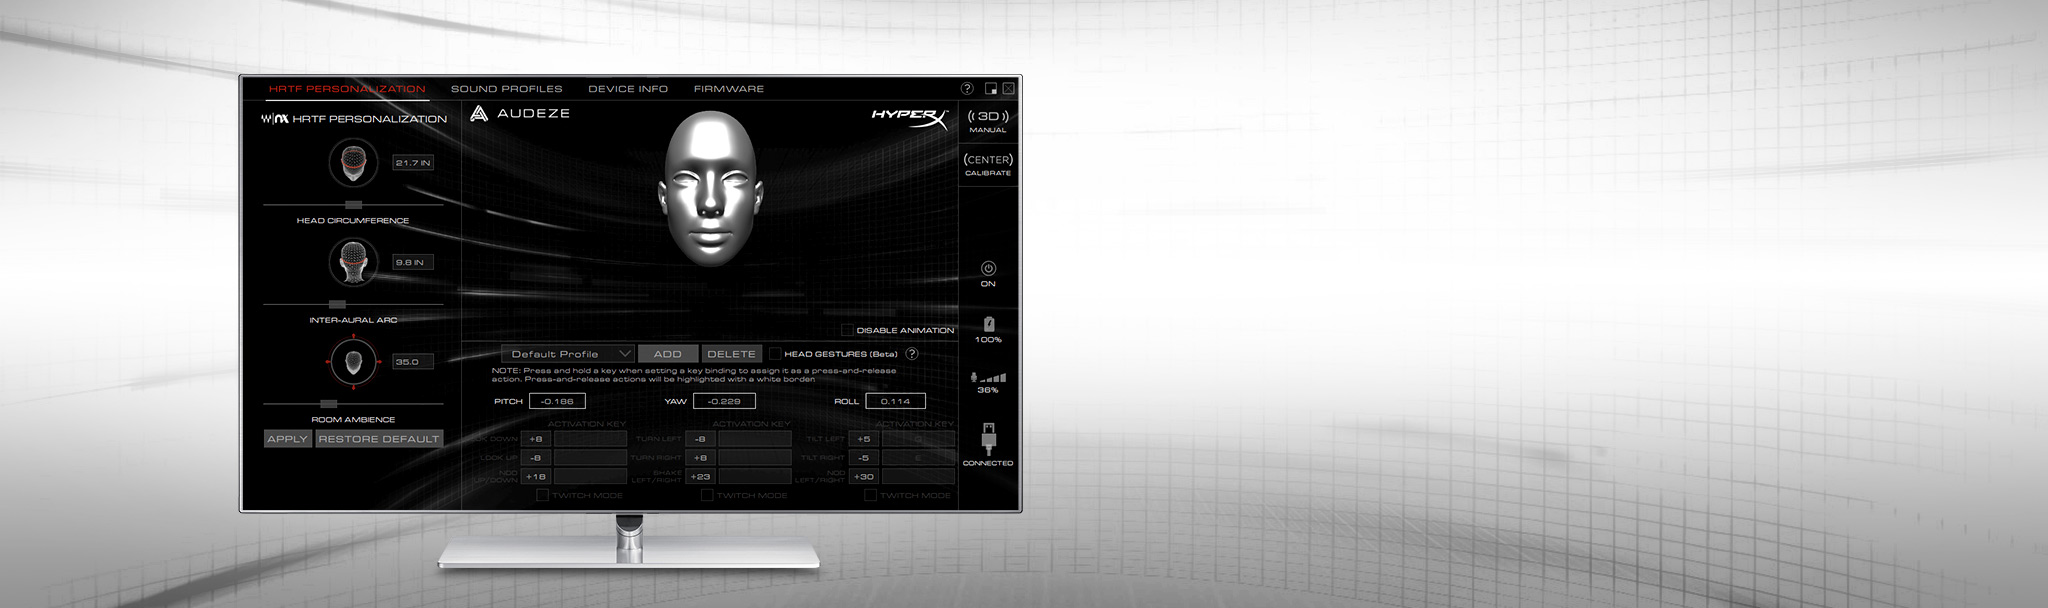The height and width of the screenshot is (608, 2048).
Task: Enable the Disable Animation checkbox
Action: 847,330
